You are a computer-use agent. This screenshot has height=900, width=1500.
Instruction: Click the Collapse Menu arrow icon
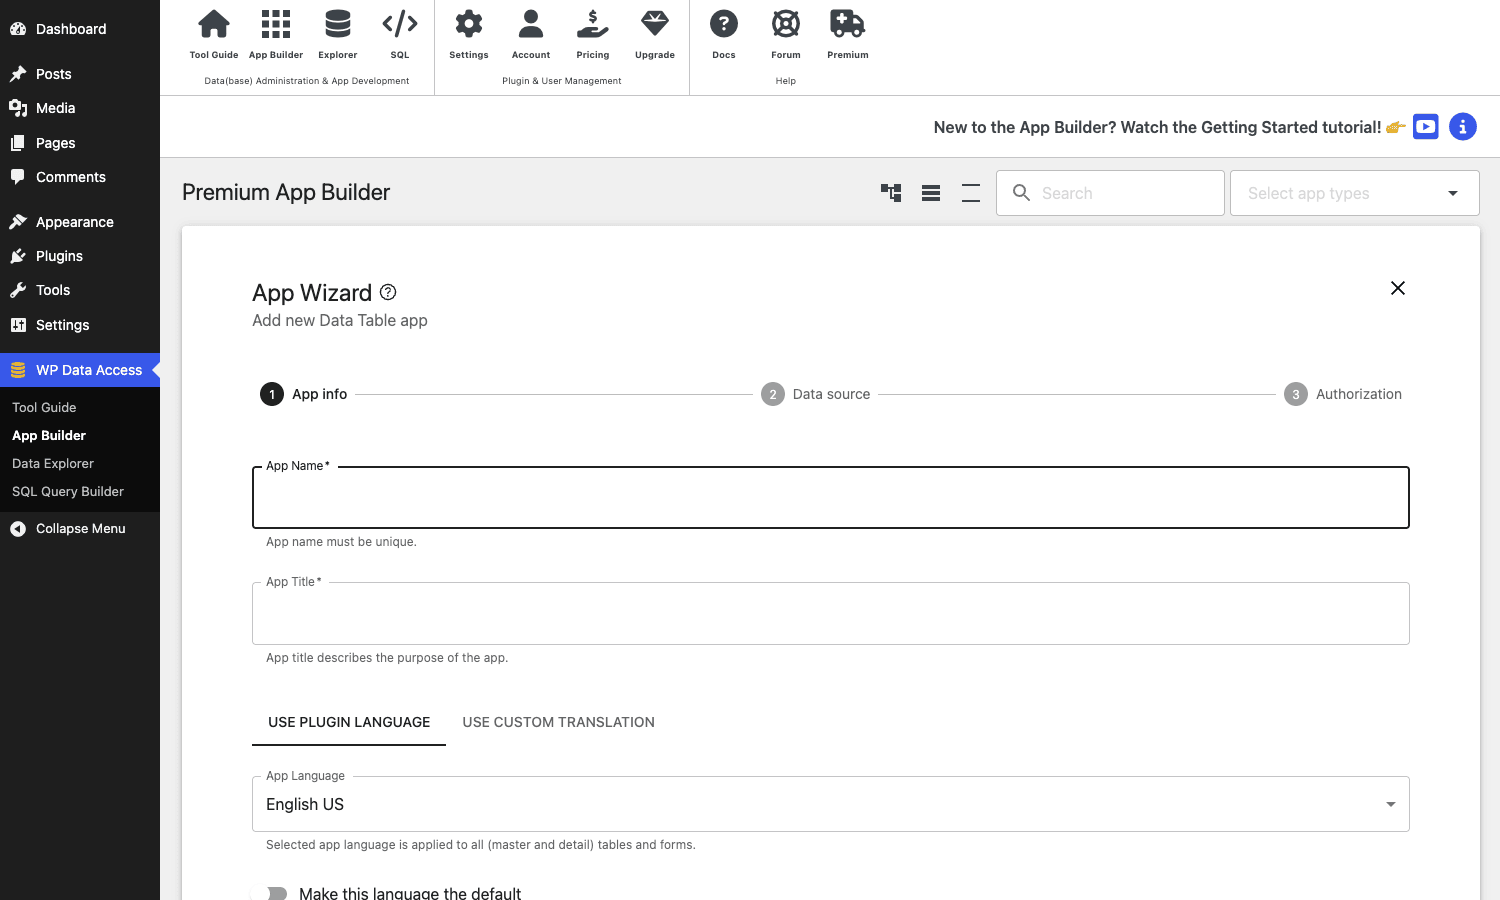[x=18, y=528]
